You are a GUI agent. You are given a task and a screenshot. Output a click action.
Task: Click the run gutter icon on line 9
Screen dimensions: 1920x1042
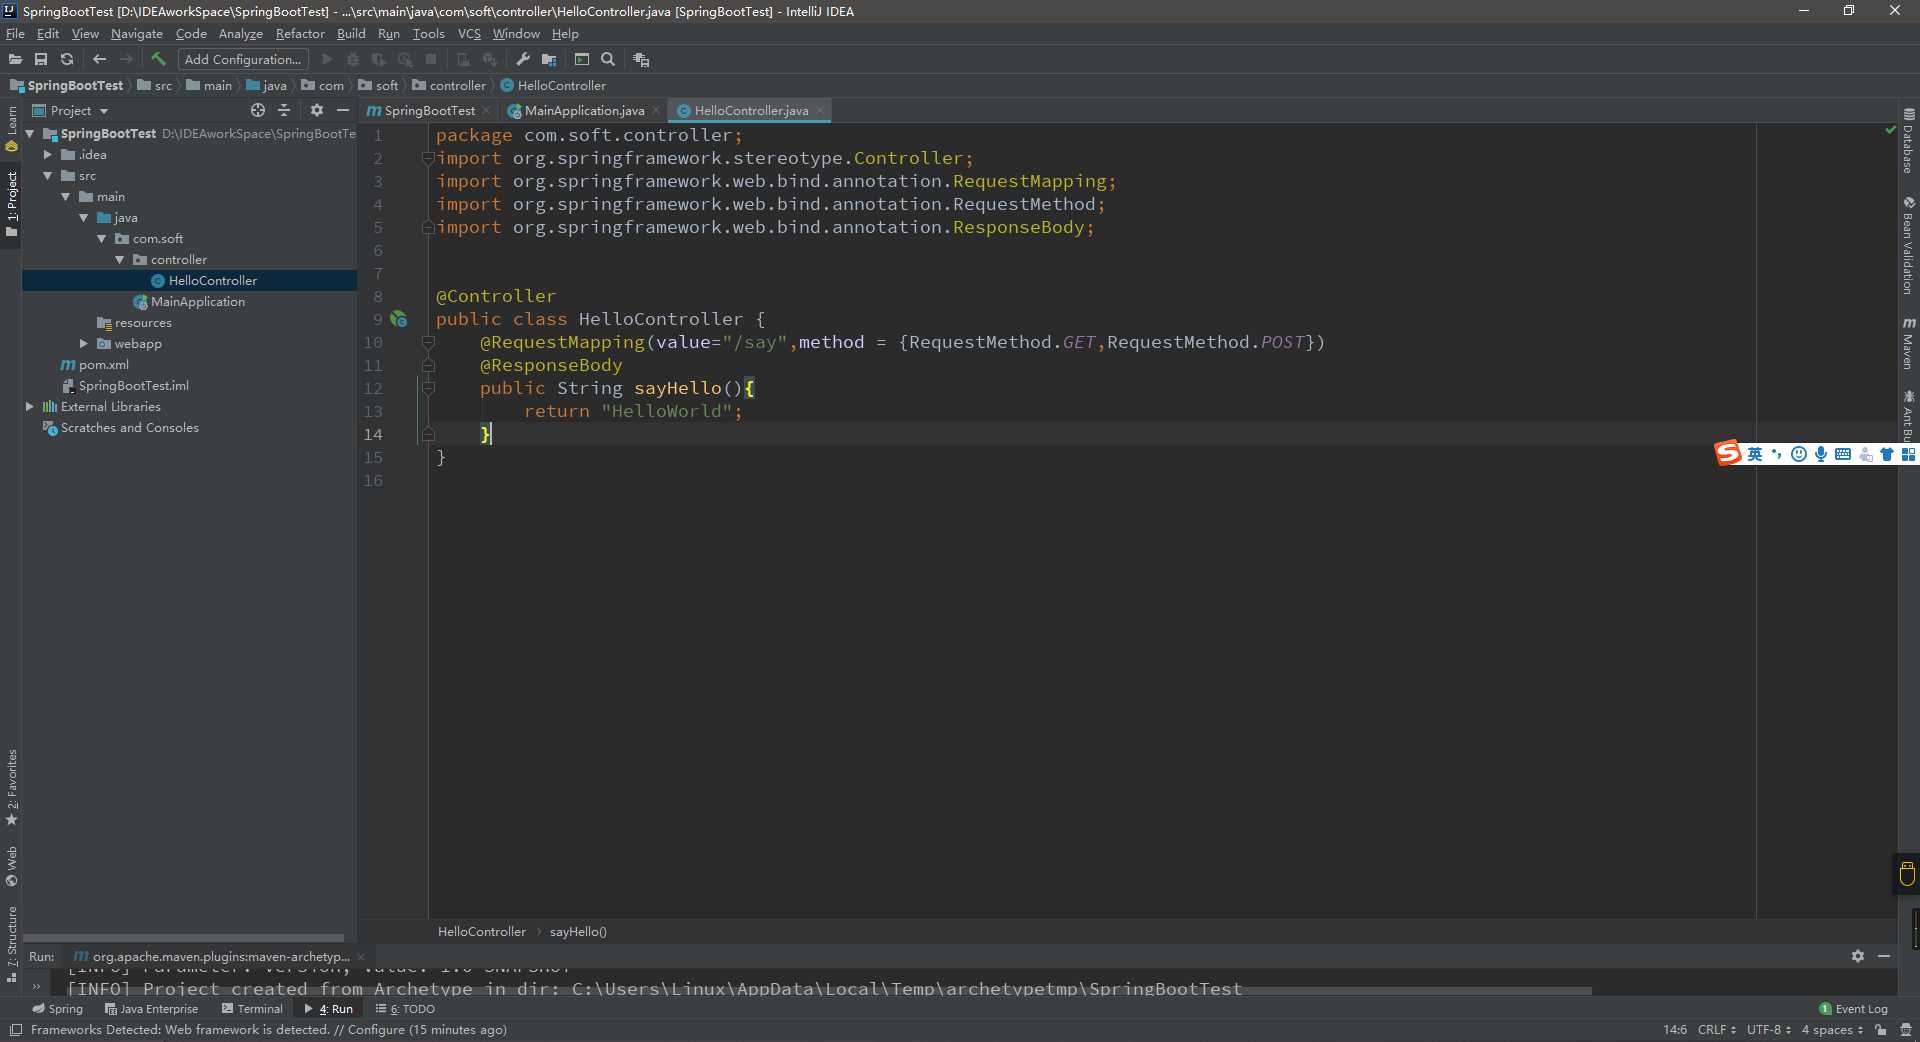tap(399, 319)
